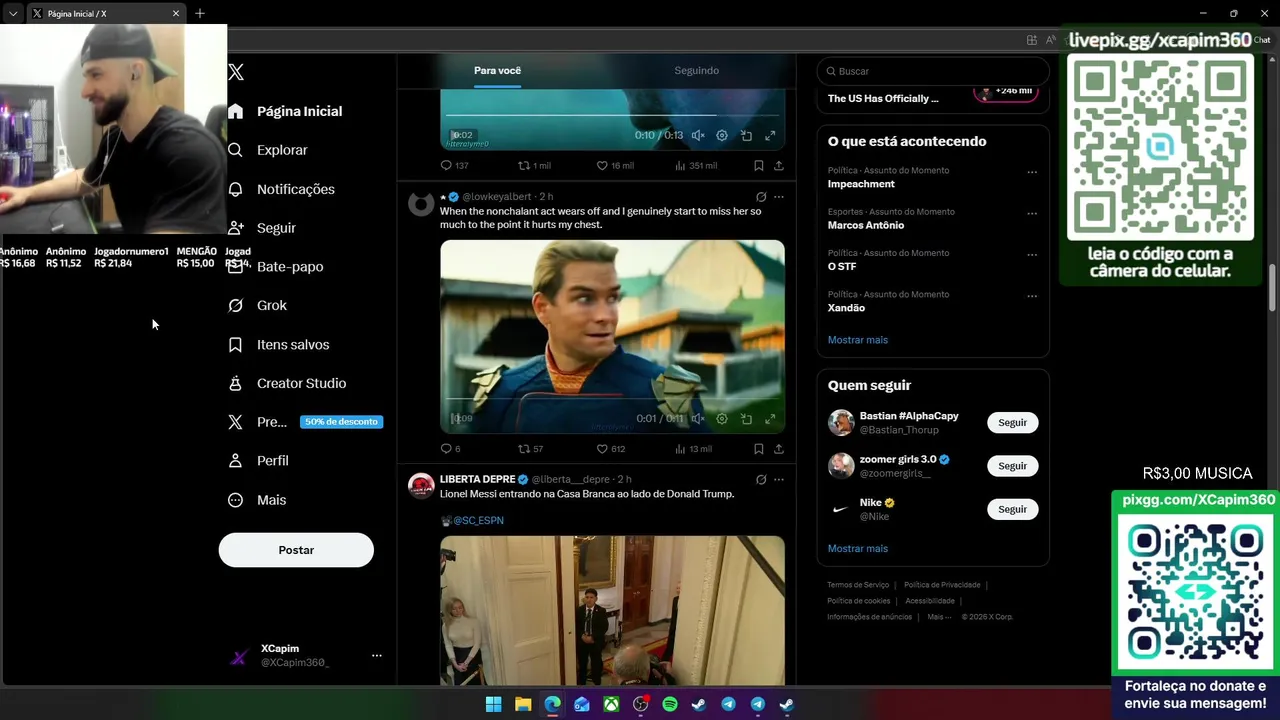Open settings gear on the top video
The image size is (1280, 720).
pos(722,135)
